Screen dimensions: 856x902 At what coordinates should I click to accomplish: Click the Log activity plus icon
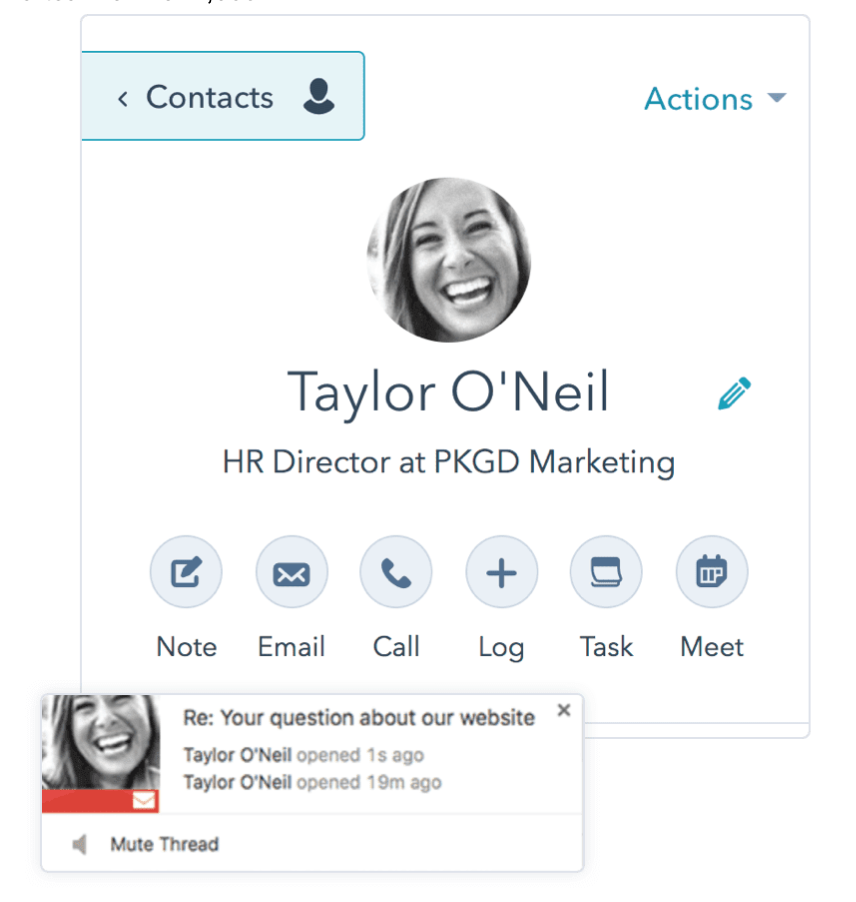click(502, 572)
